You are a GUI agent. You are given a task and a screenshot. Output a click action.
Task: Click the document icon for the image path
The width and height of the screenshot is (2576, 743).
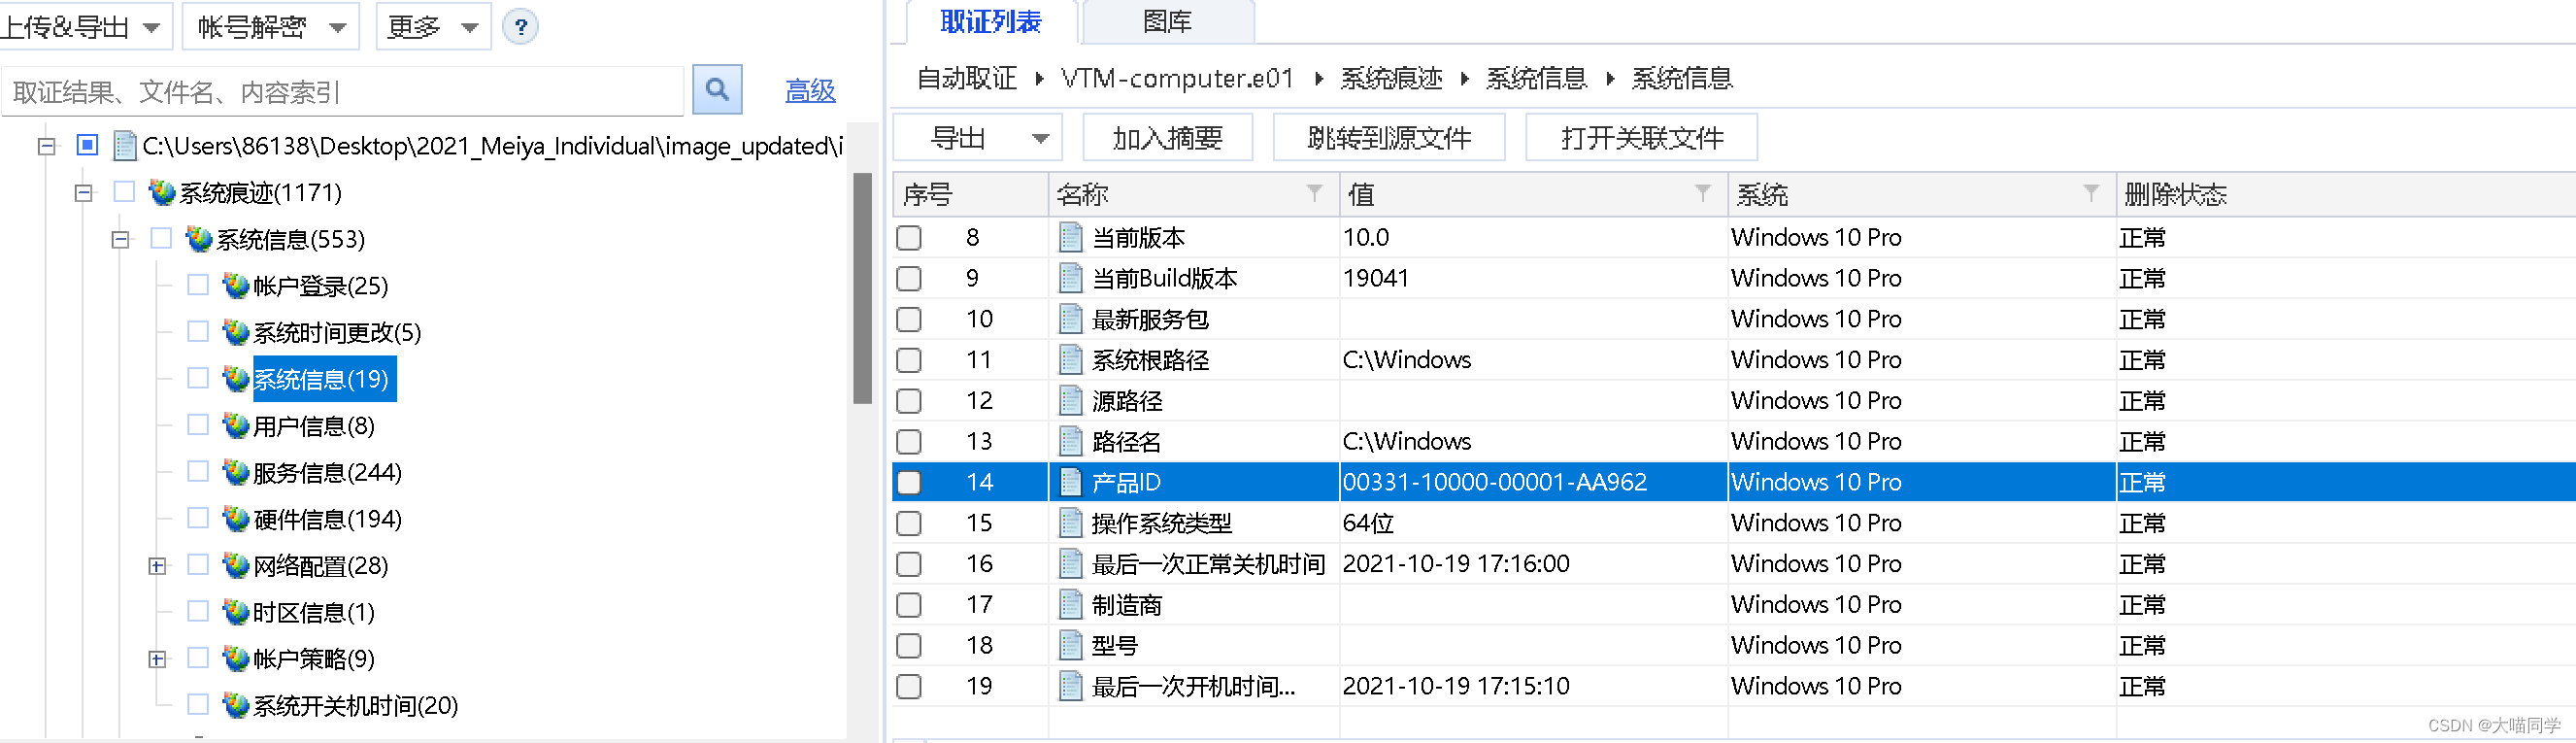[125, 146]
